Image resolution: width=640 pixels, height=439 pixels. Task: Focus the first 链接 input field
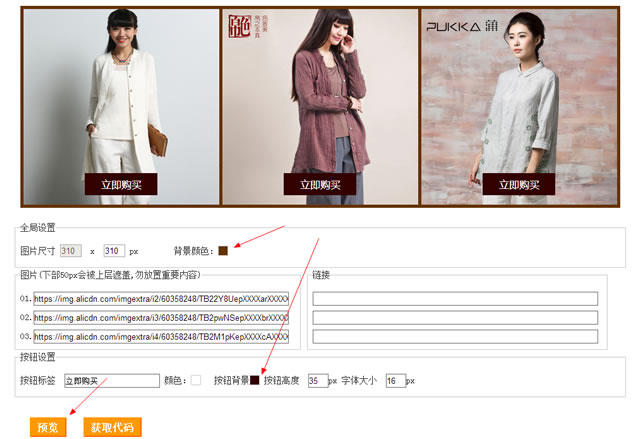pos(455,299)
